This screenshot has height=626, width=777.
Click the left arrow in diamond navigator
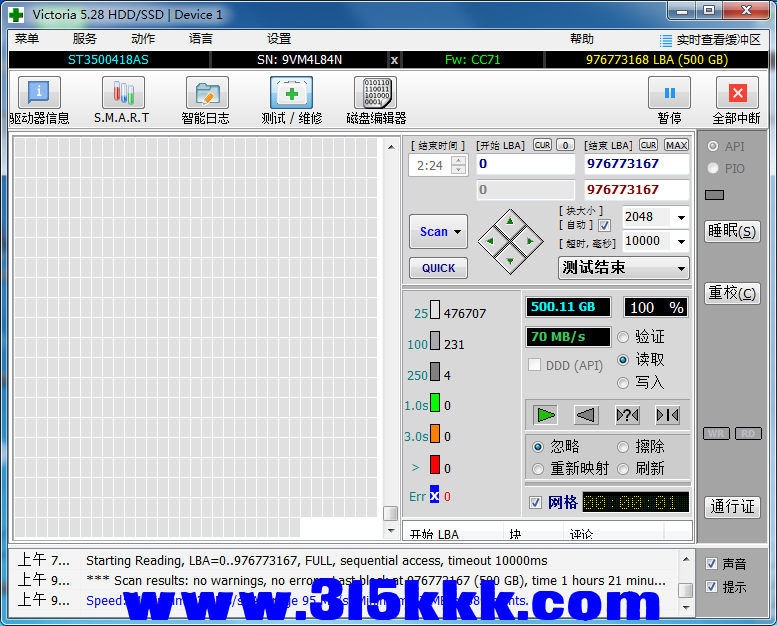490,241
